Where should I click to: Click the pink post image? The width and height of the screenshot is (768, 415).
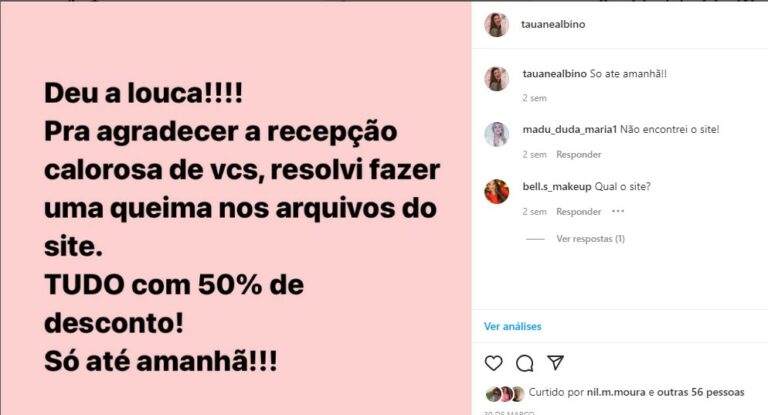pos(236,208)
